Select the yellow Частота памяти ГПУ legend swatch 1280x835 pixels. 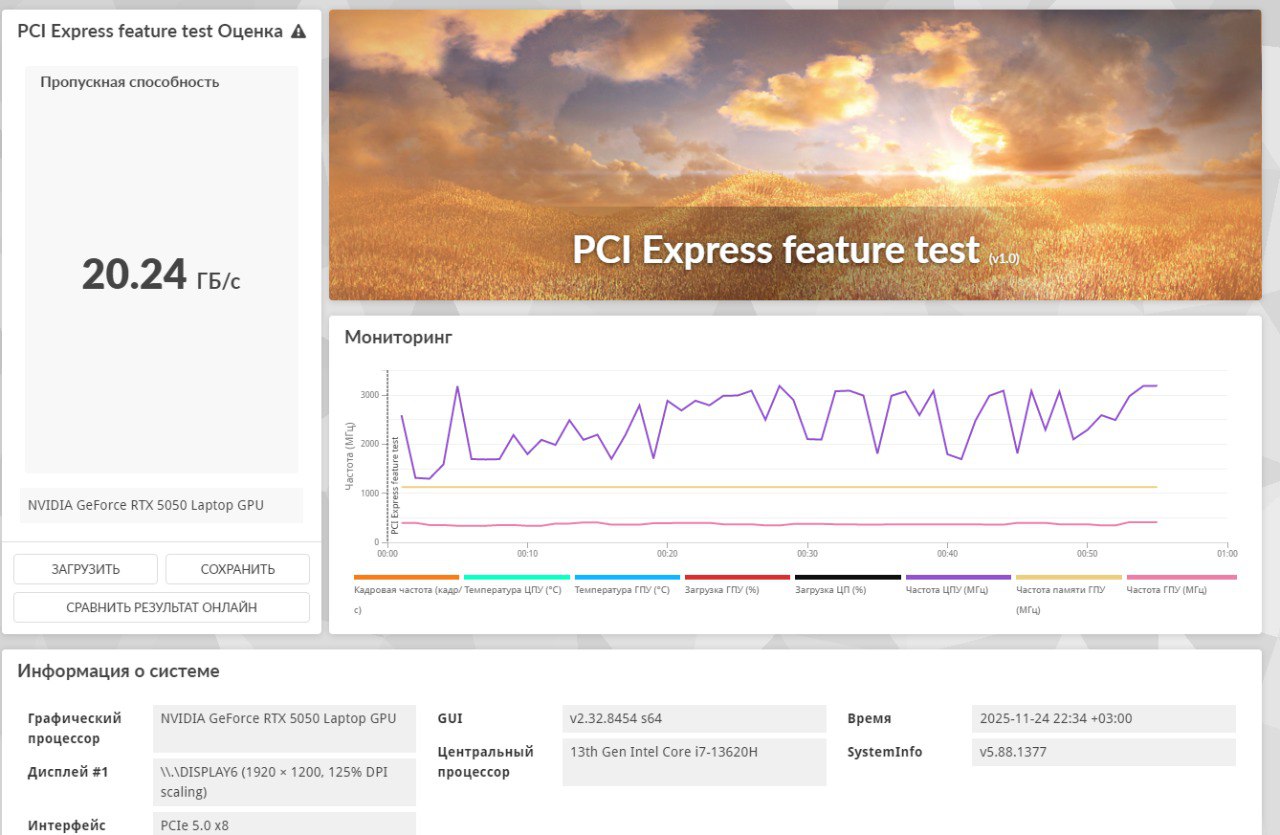coord(1068,578)
